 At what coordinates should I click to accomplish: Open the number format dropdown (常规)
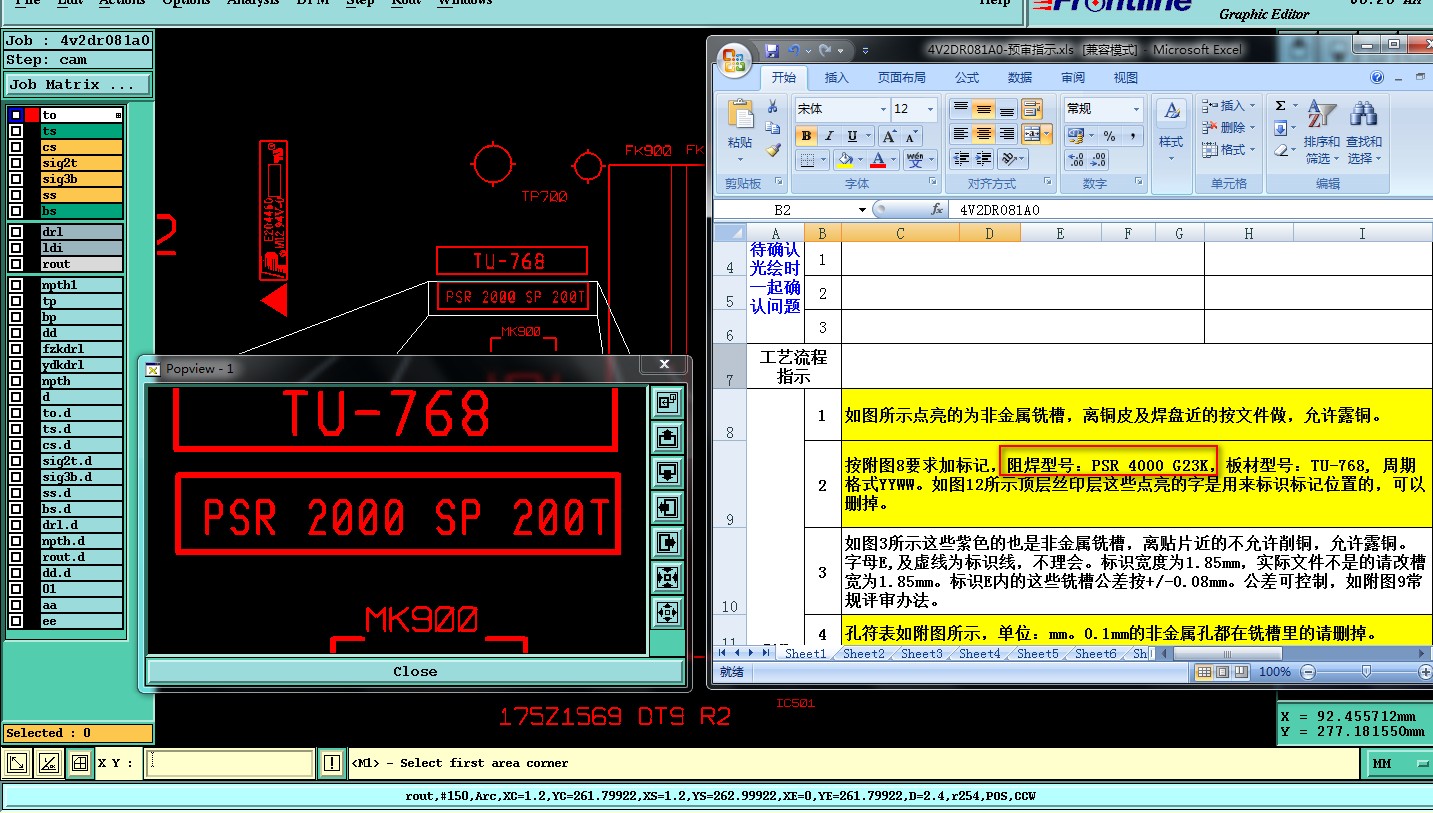point(1136,109)
